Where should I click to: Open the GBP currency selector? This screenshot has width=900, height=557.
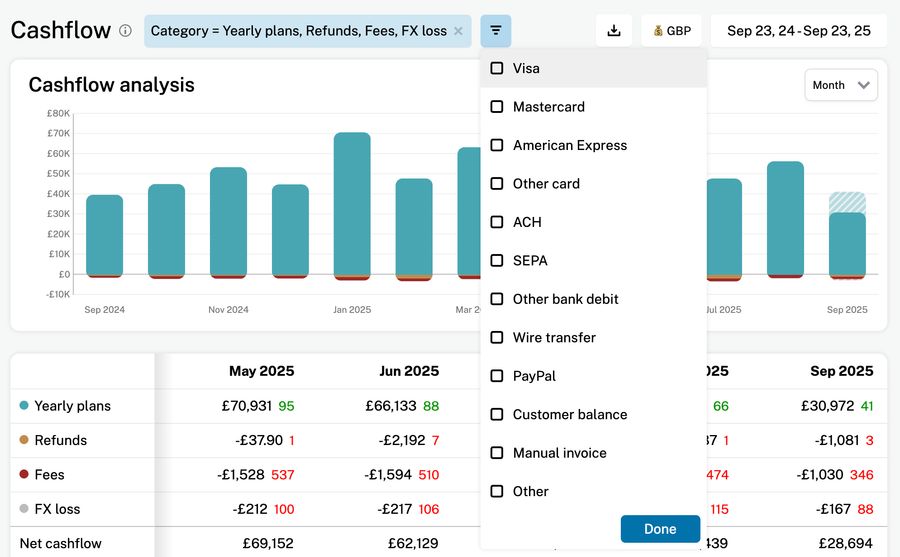671,31
